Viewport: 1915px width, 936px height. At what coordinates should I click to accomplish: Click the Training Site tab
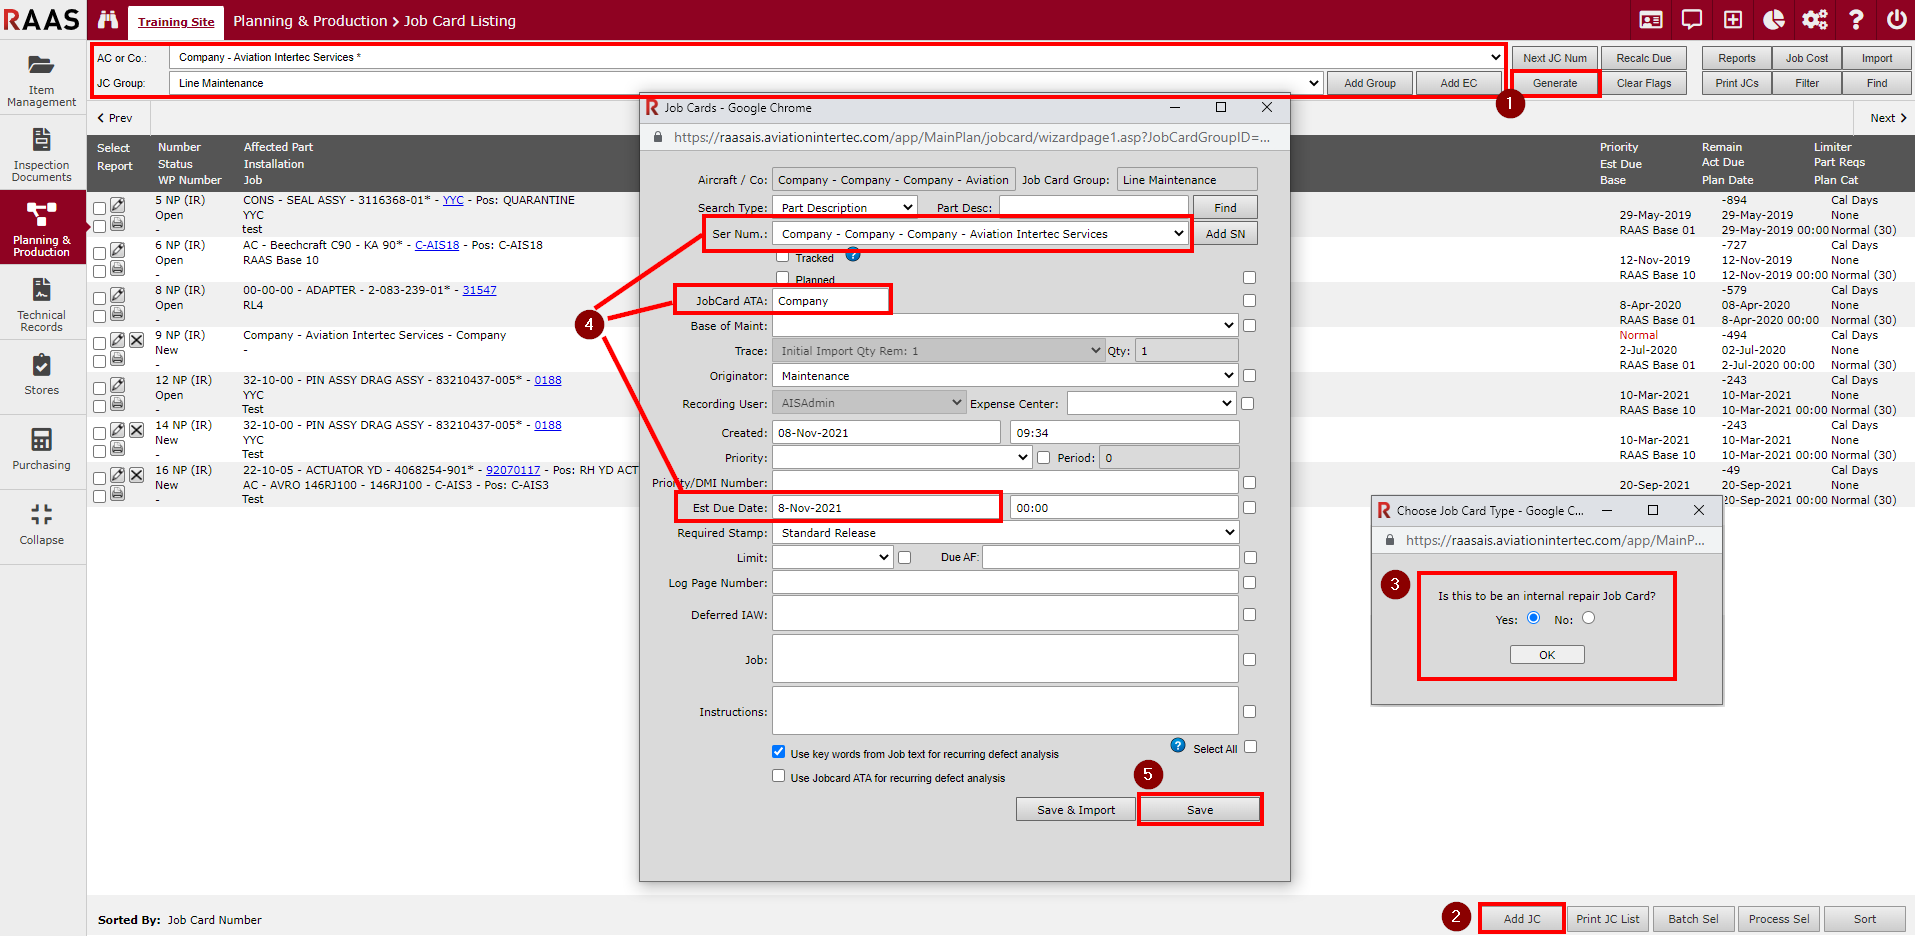[176, 22]
